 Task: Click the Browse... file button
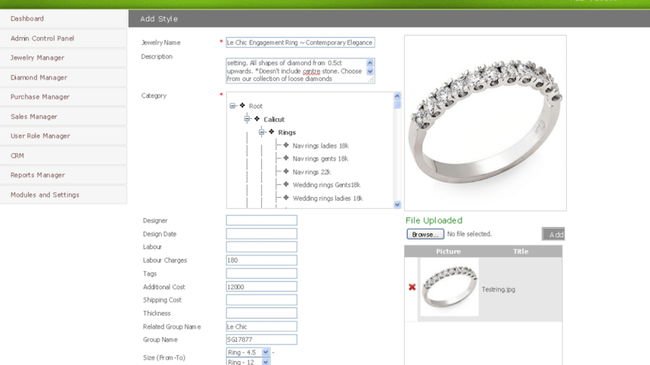point(425,234)
